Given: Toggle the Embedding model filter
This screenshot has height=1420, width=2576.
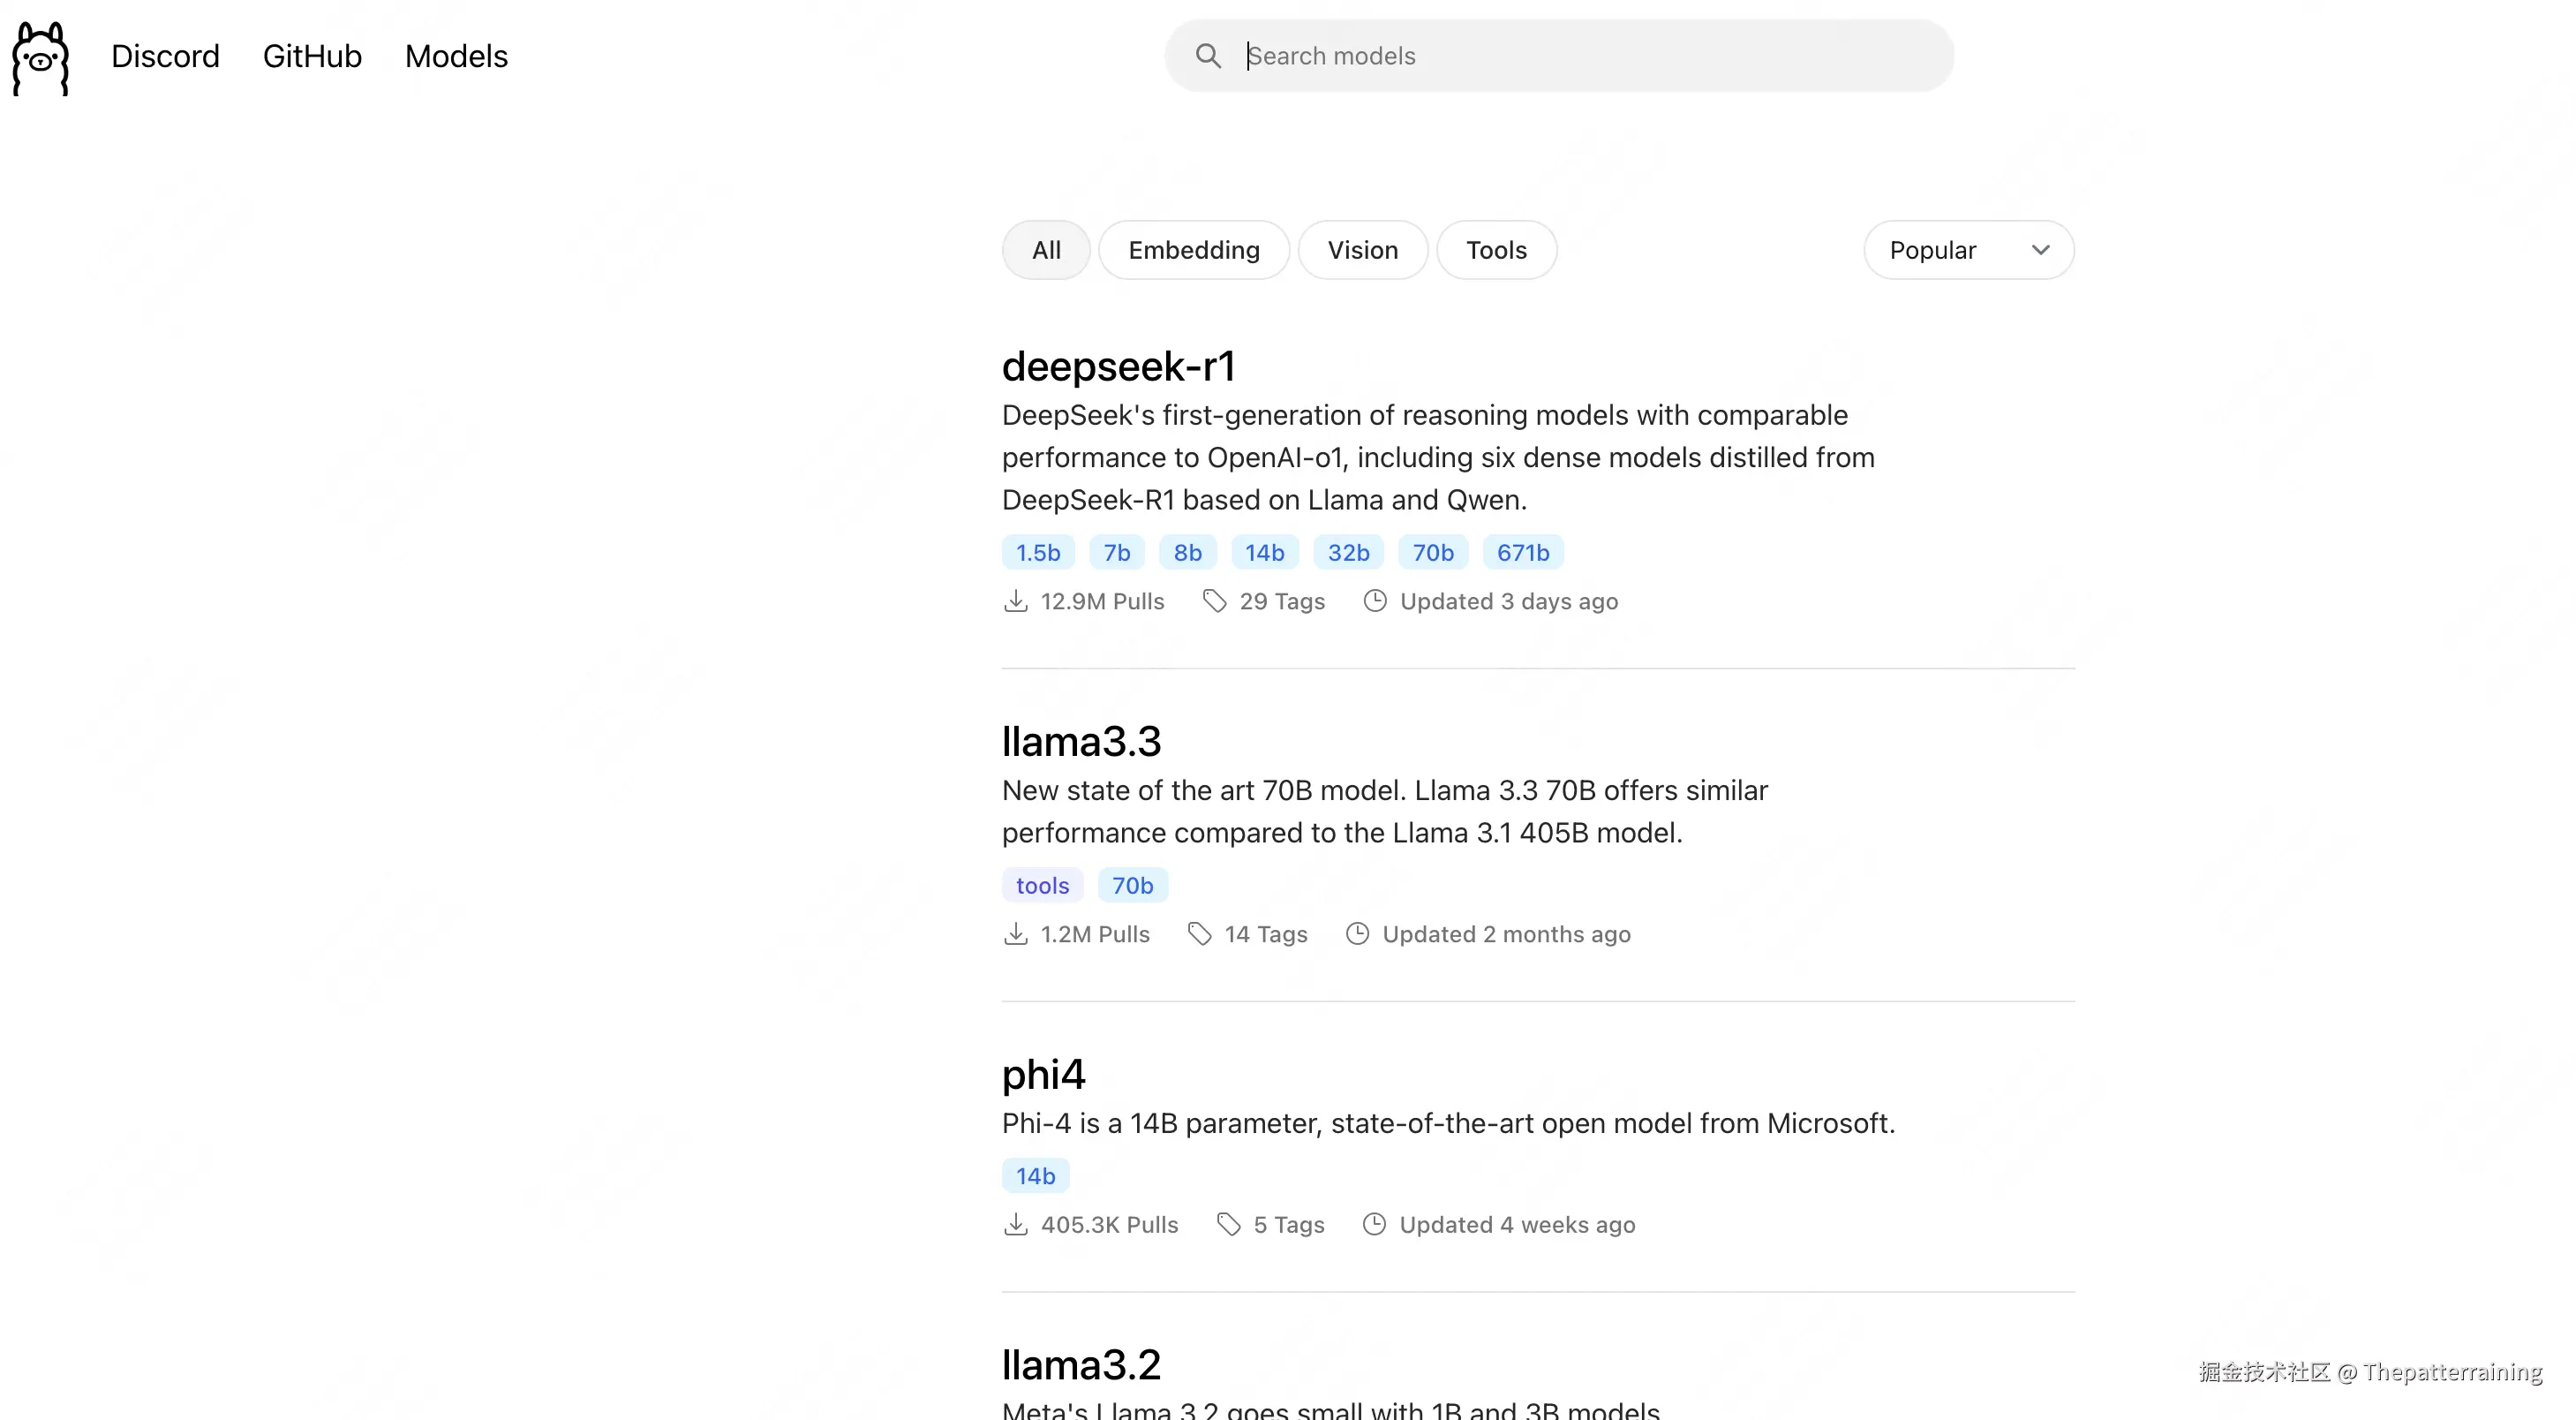Looking at the screenshot, I should (x=1195, y=249).
